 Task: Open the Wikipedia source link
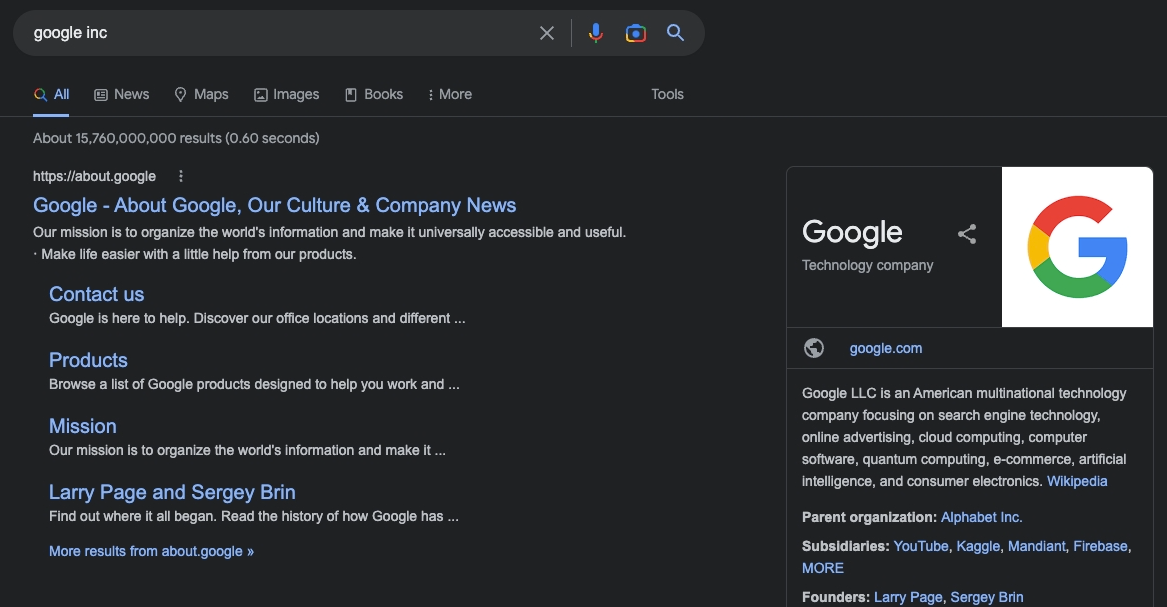1077,481
